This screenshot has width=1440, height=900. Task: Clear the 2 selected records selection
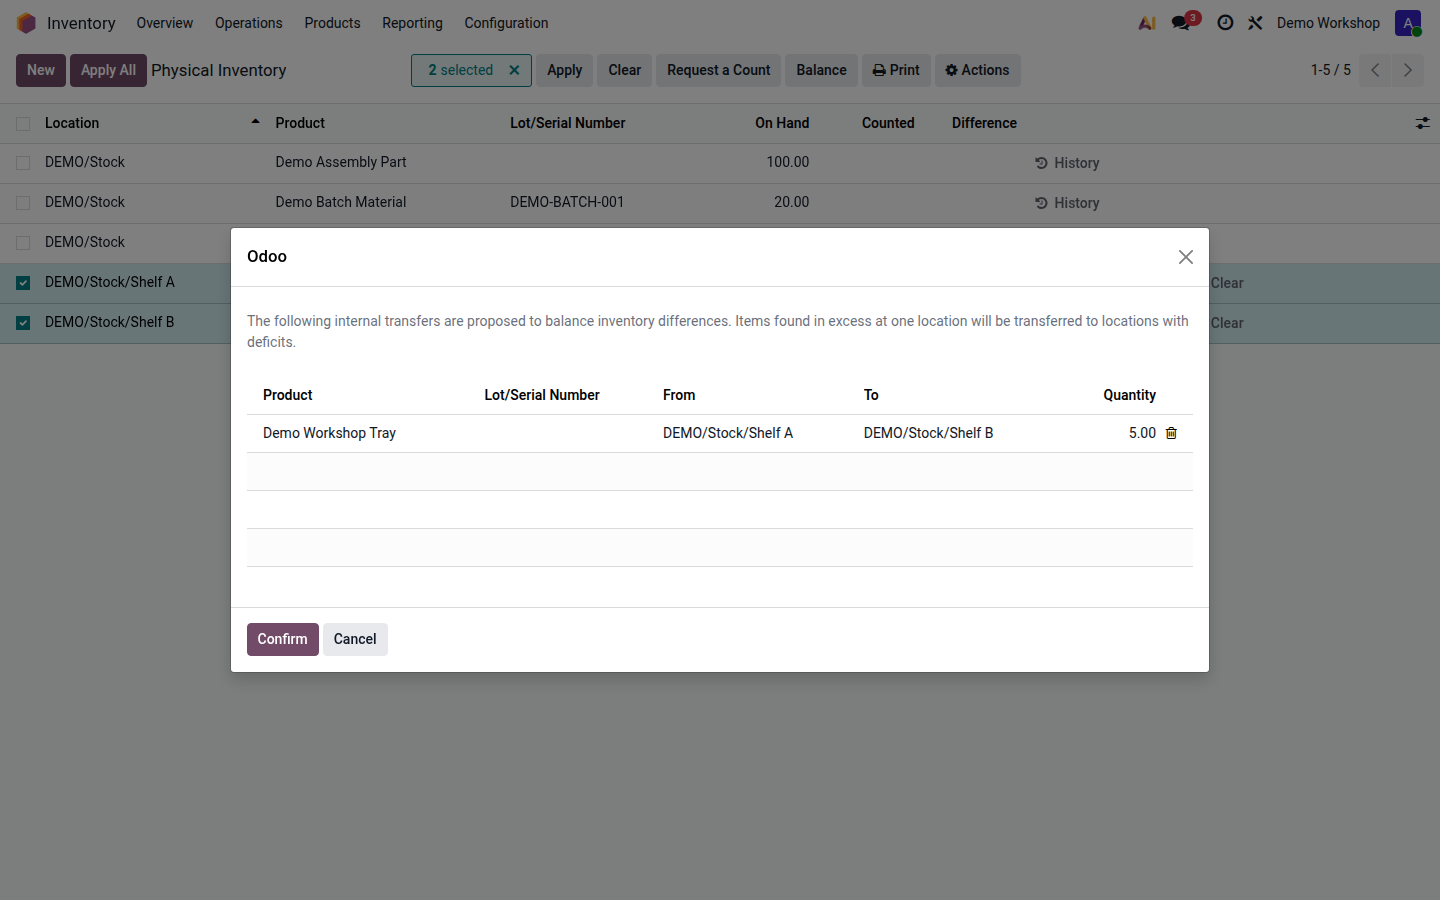(514, 70)
